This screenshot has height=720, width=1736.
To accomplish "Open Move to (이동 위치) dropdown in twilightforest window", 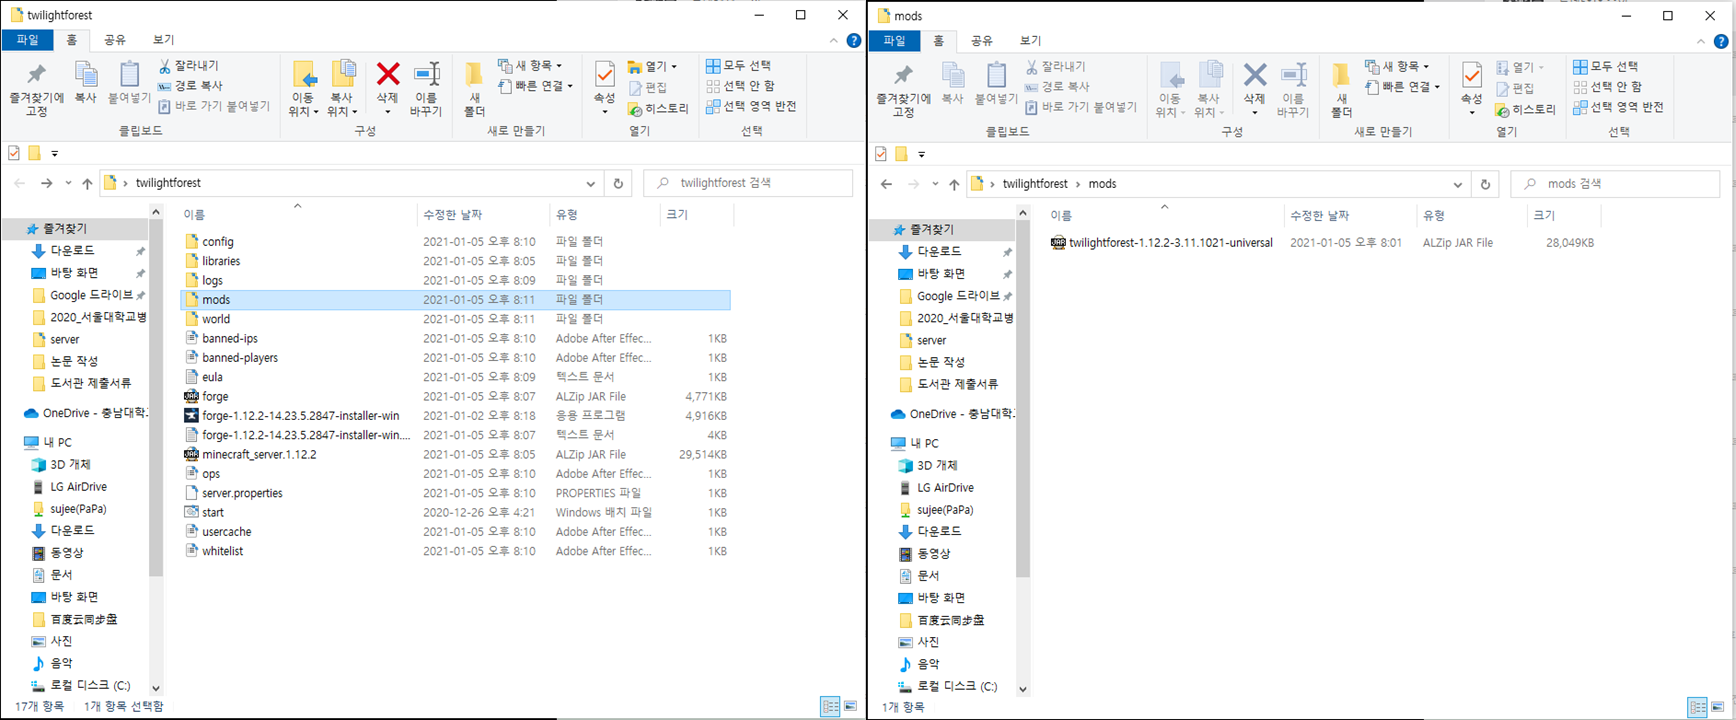I will [x=303, y=89].
